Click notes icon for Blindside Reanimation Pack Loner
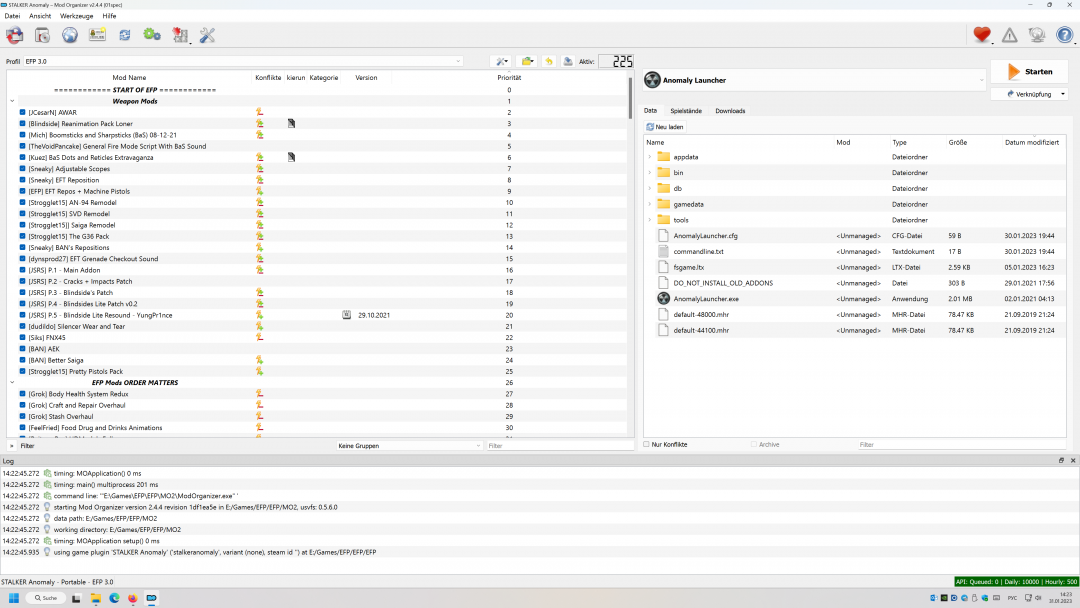Image resolution: width=1080 pixels, height=608 pixels. 291,123
